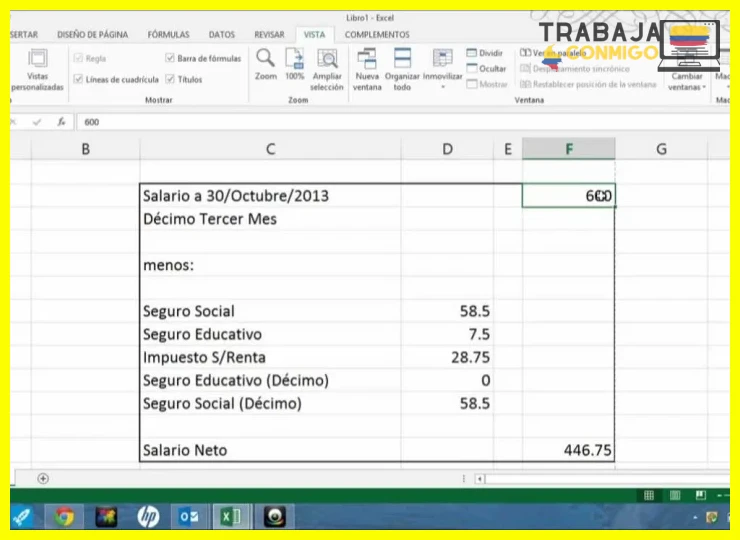Click Mostrar window option
Image resolution: width=740 pixels, height=540 pixels.
click(487, 84)
